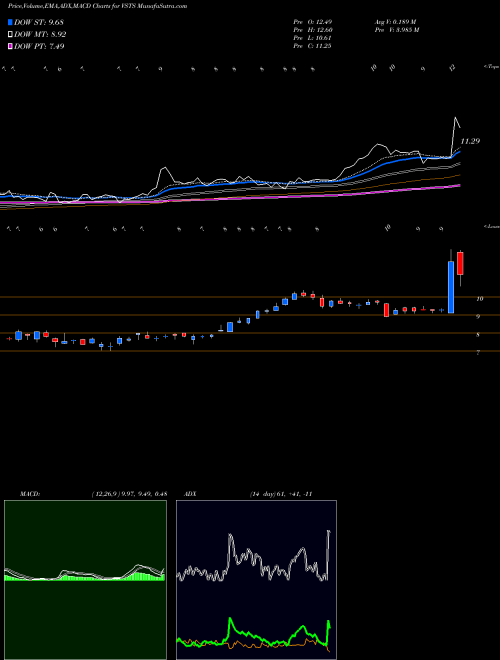
Task: Click the 'Avg V: 0.189 M' volume text
Action: pyautogui.click(x=395, y=22)
